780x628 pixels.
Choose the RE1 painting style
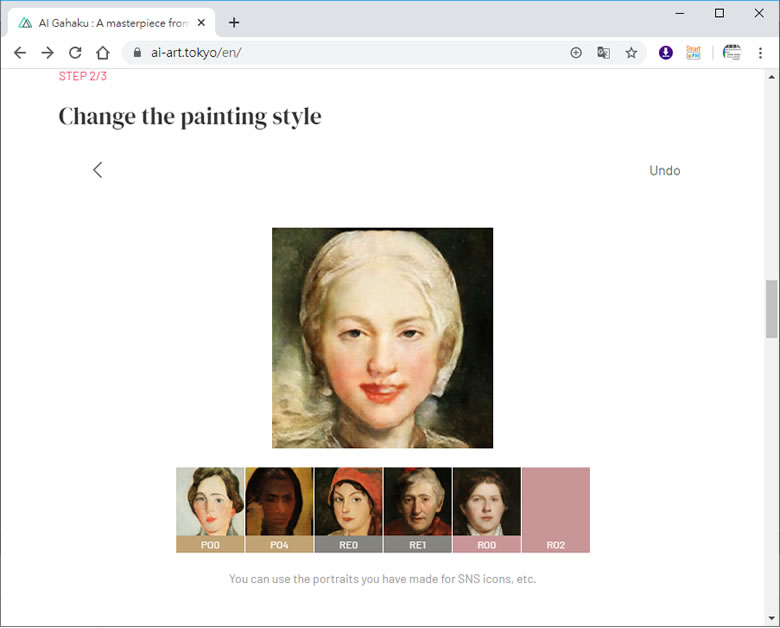pyautogui.click(x=417, y=510)
